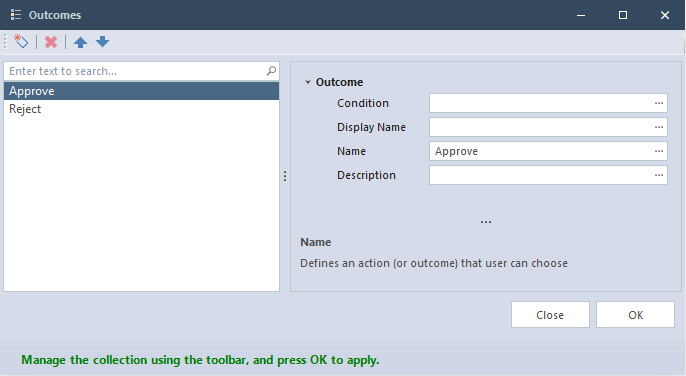The width and height of the screenshot is (686, 376).
Task: Move outcome up with the up arrow
Action: 80,42
